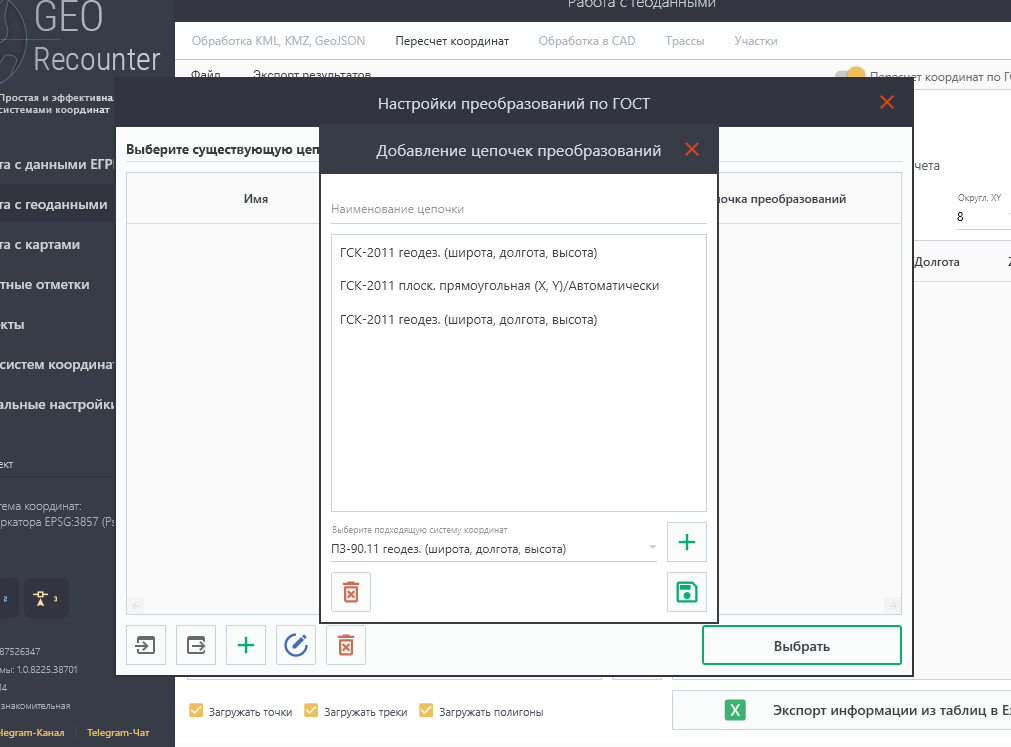Toggle the 'Пересчет координат по ГОСТ' switch
The width and height of the screenshot is (1011, 747).
(x=849, y=76)
